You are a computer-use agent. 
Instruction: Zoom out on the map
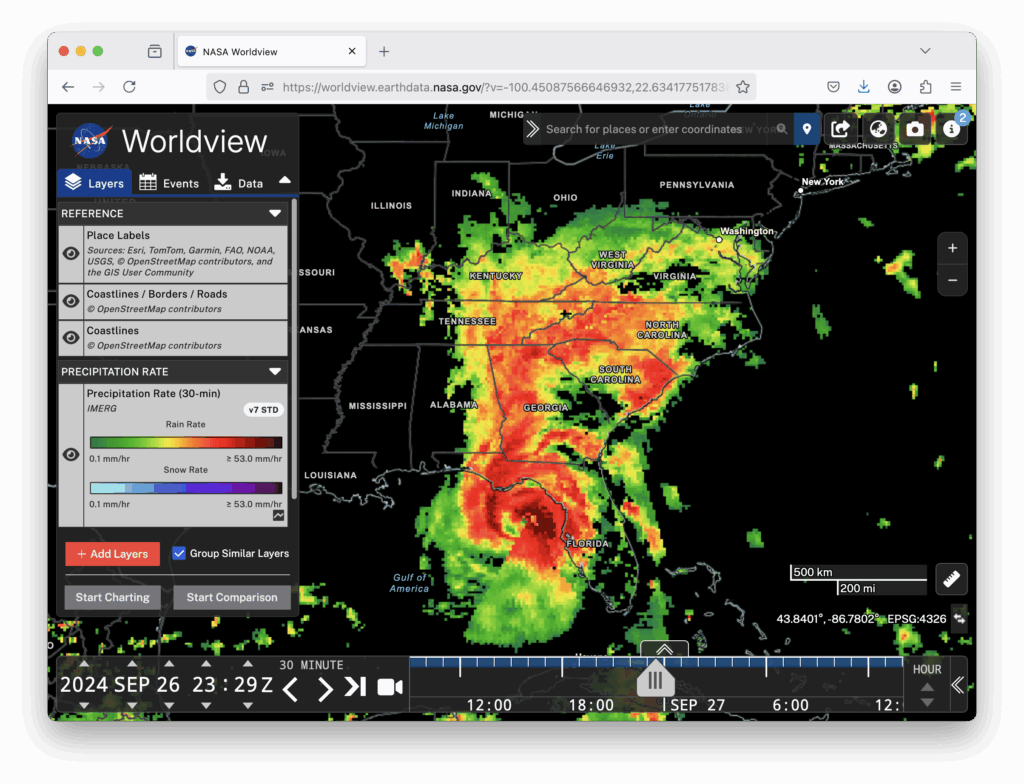(x=952, y=280)
